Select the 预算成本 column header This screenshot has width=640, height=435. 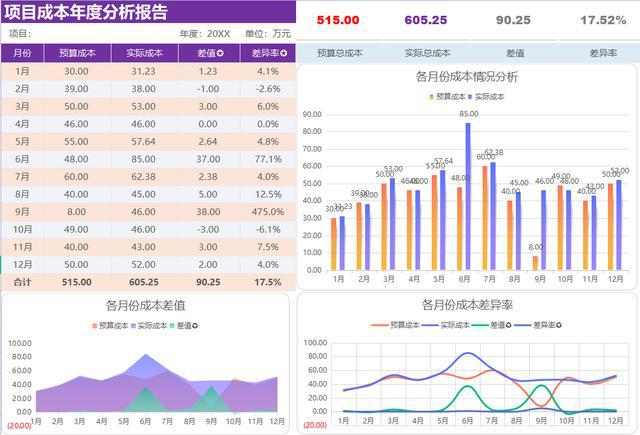76,53
